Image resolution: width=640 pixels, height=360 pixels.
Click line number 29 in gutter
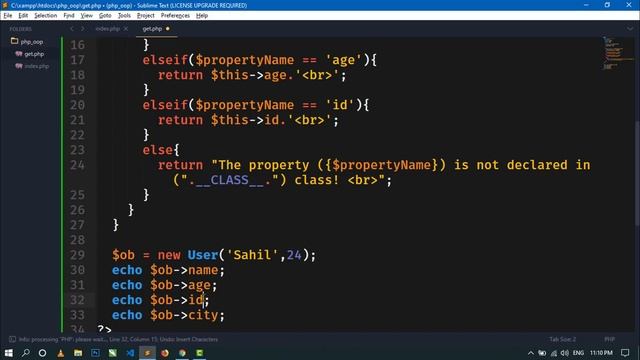(78, 255)
